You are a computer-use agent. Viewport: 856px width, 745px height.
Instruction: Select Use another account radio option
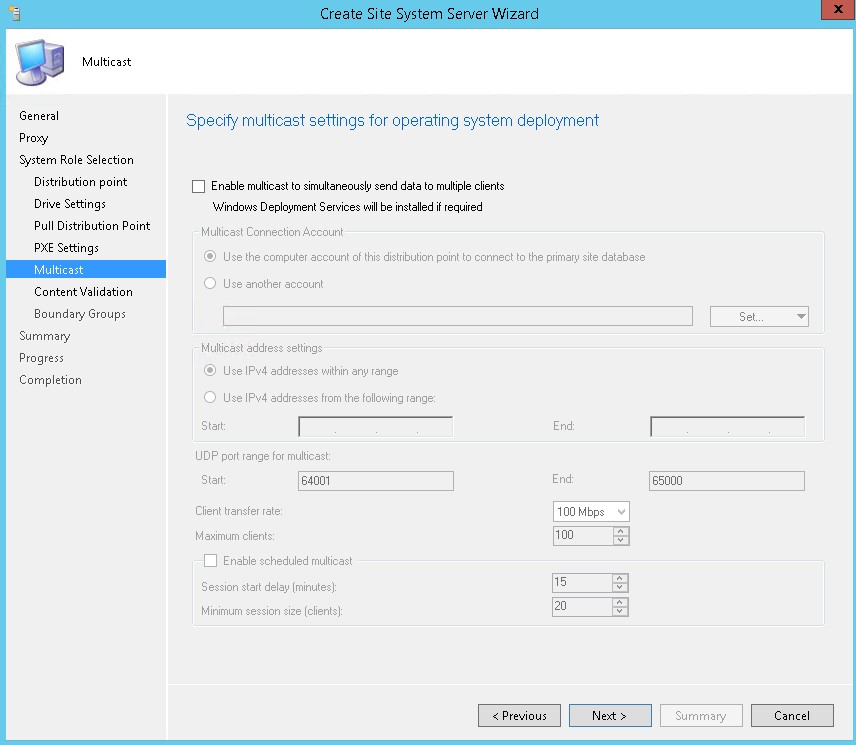click(x=210, y=283)
